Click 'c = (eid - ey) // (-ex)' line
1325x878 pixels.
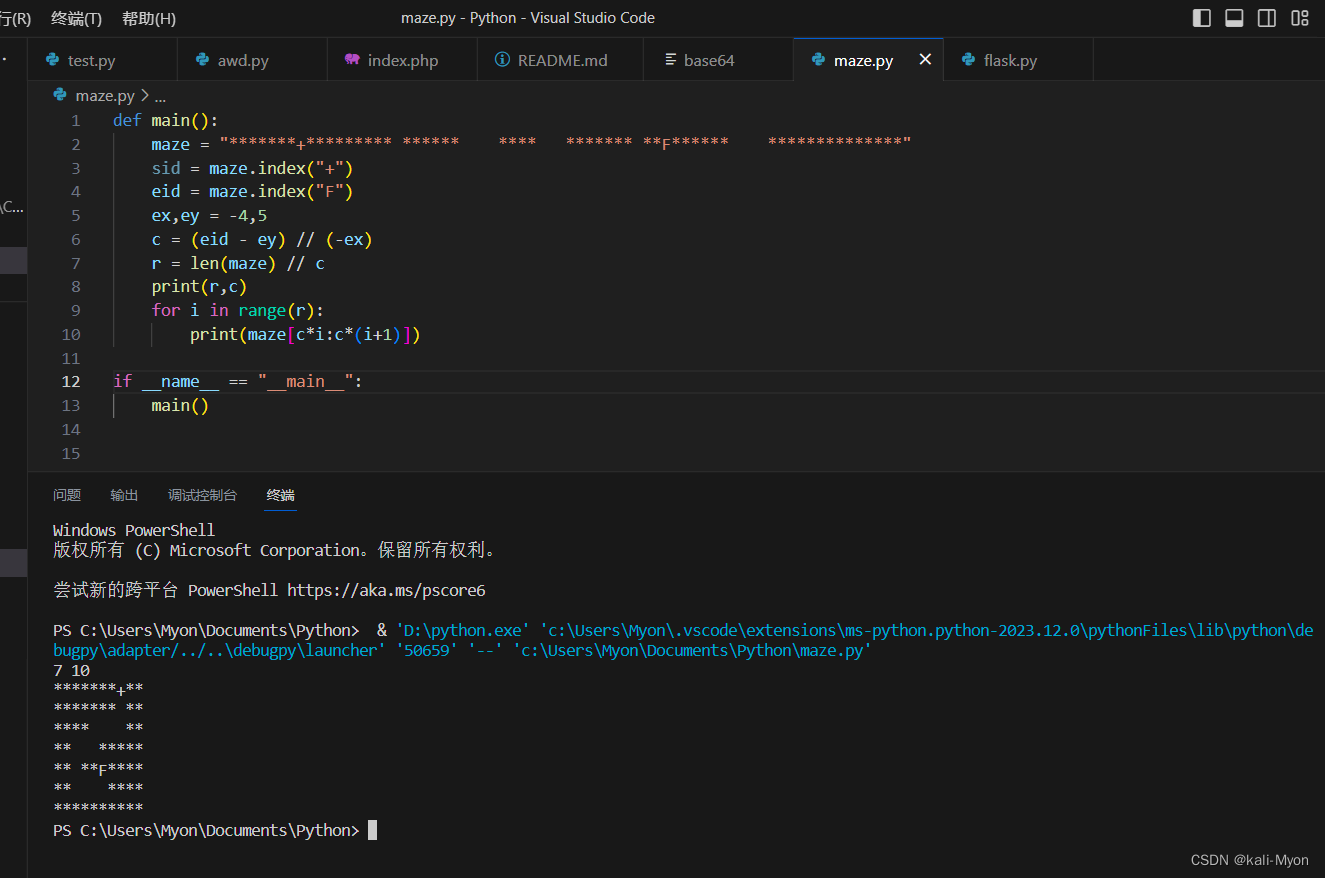(262, 239)
